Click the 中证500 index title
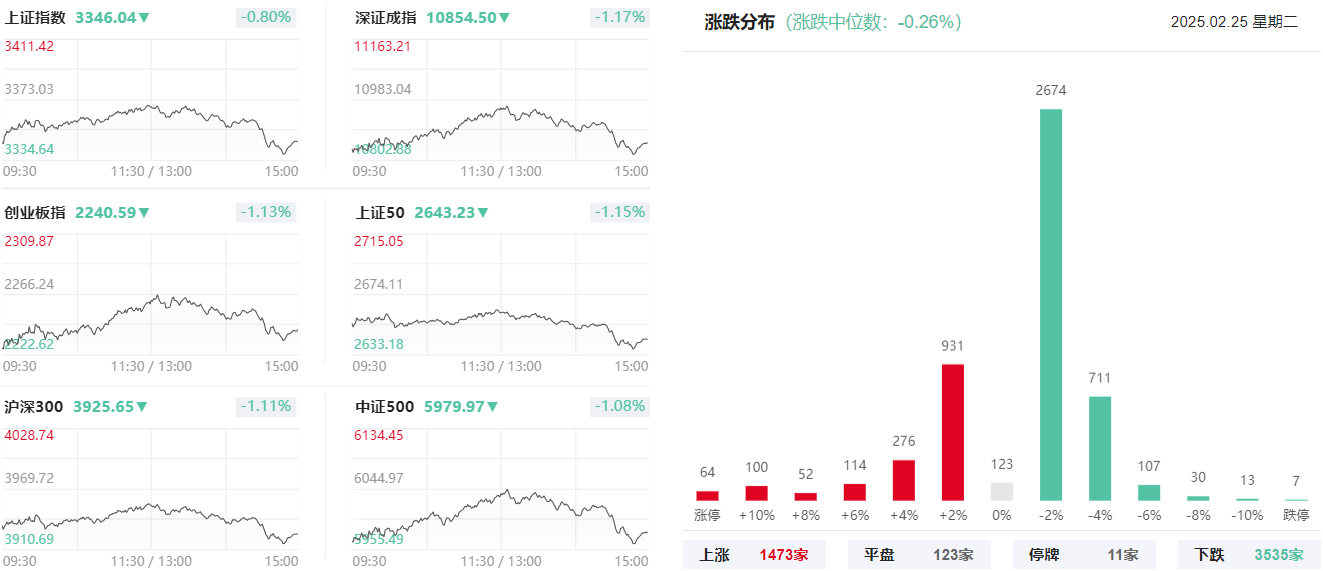The image size is (1323, 571). click(385, 406)
